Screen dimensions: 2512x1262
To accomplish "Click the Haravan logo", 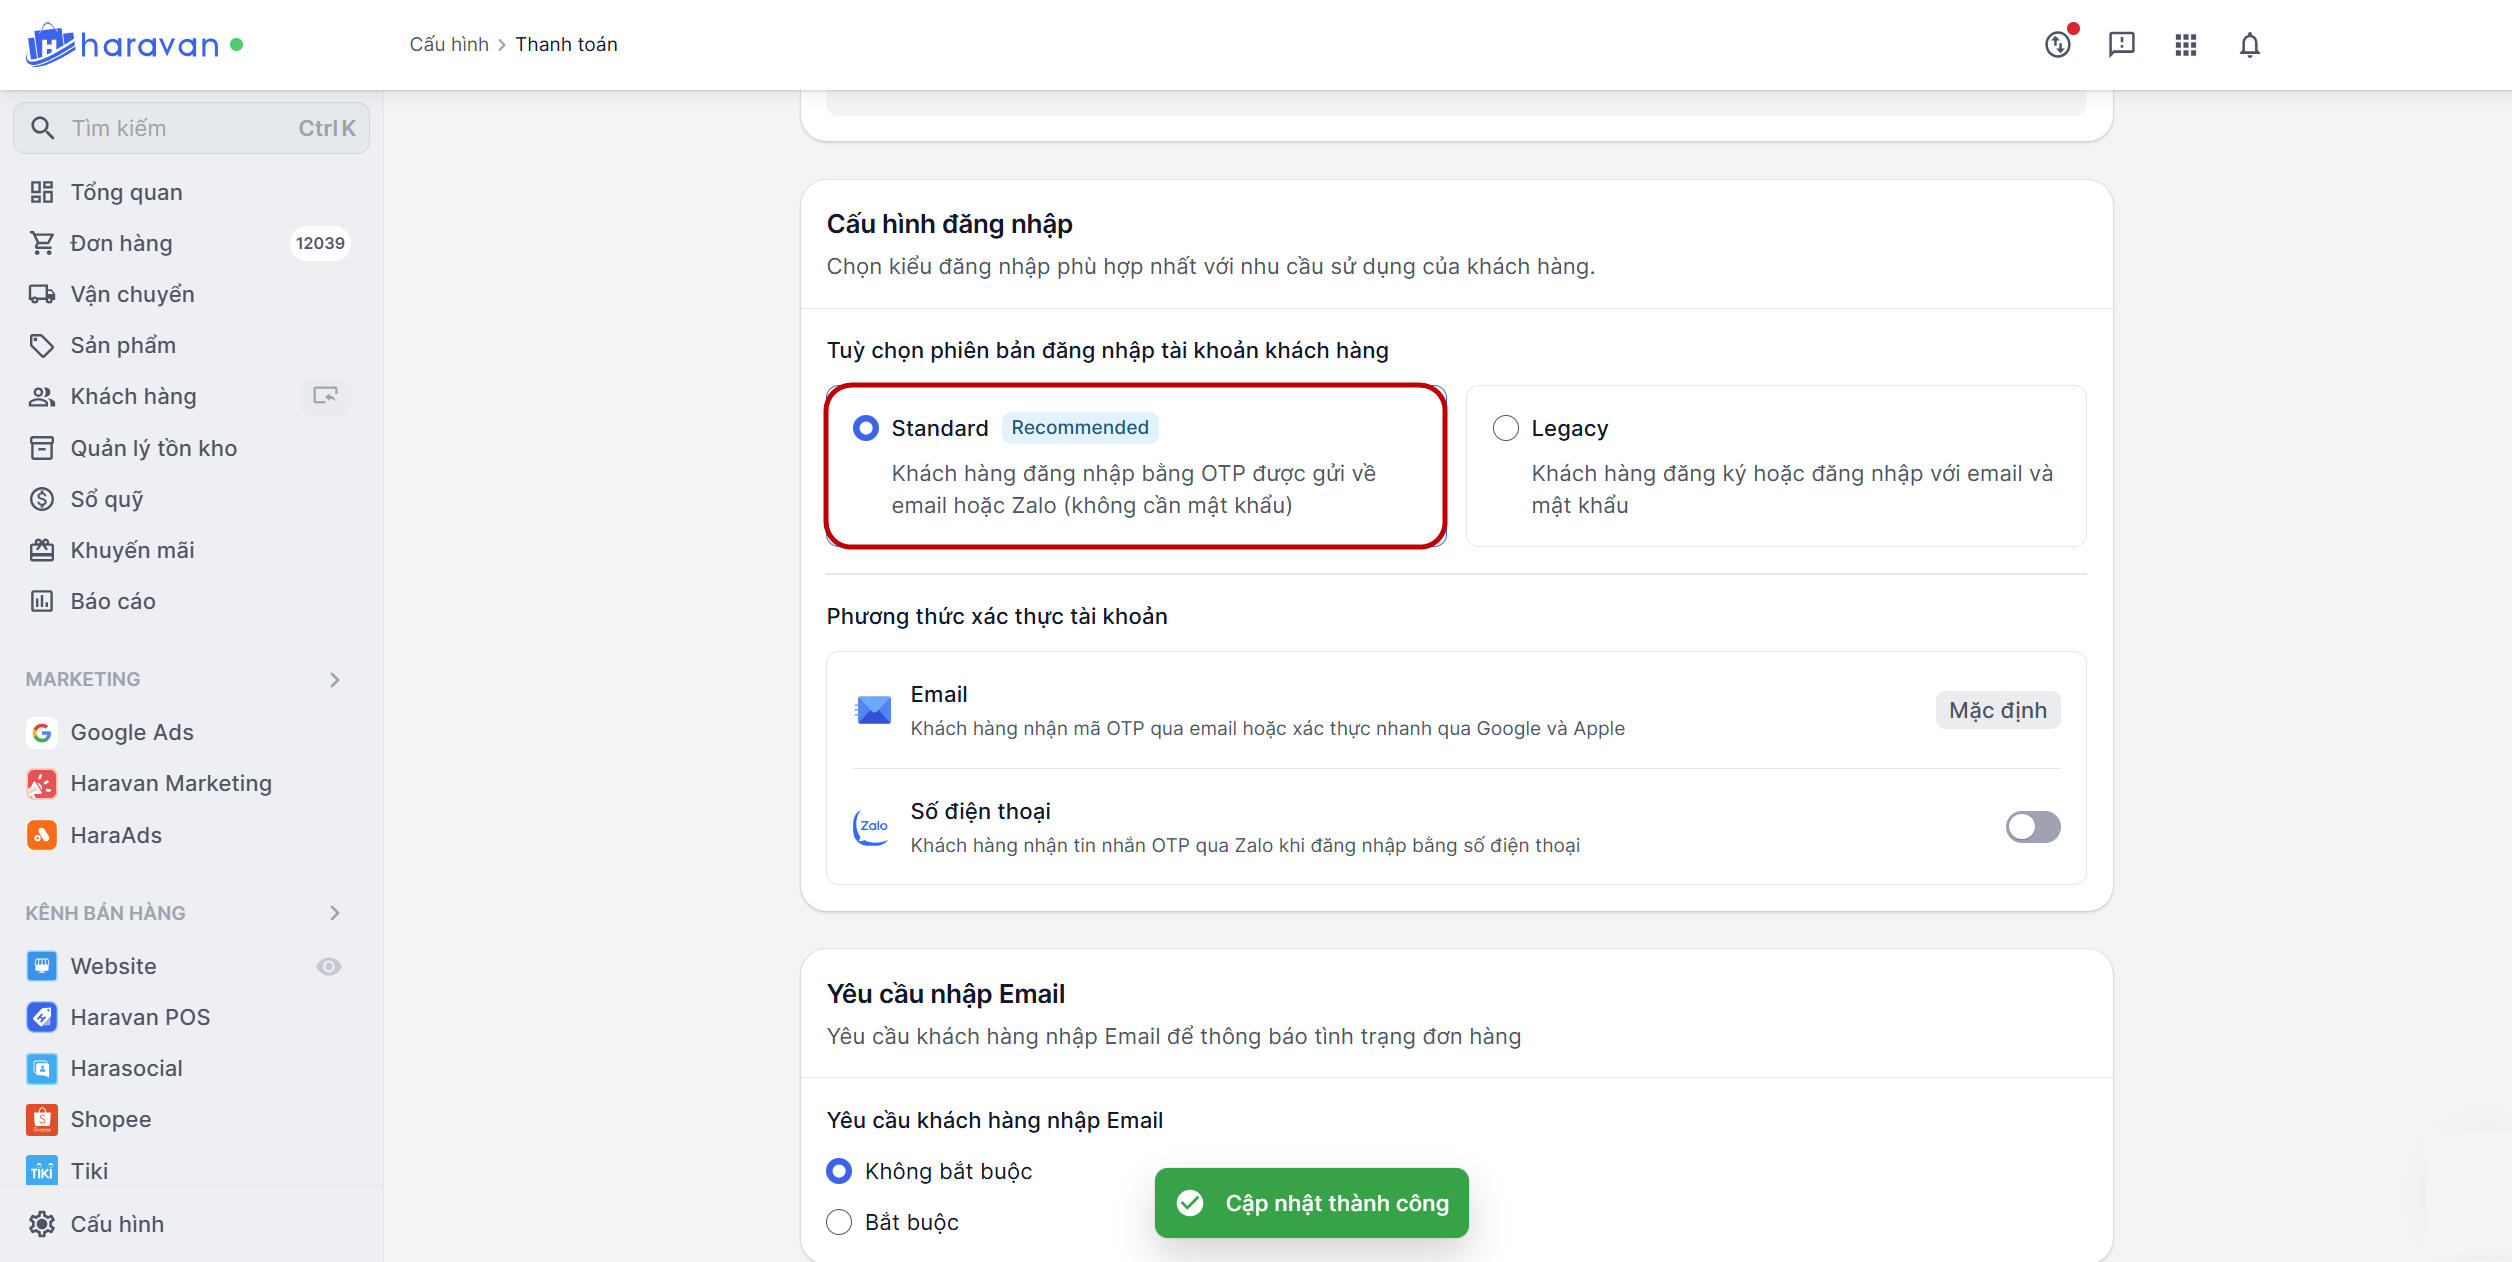I will point(123,45).
